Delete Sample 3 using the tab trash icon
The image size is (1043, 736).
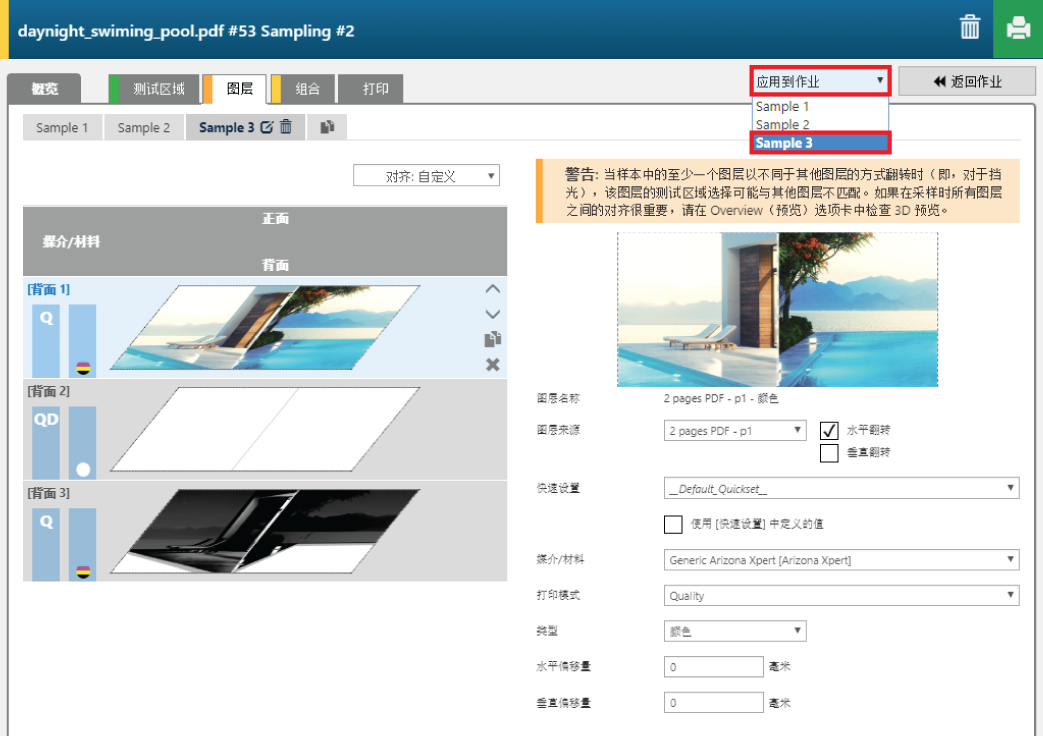pyautogui.click(x=286, y=127)
